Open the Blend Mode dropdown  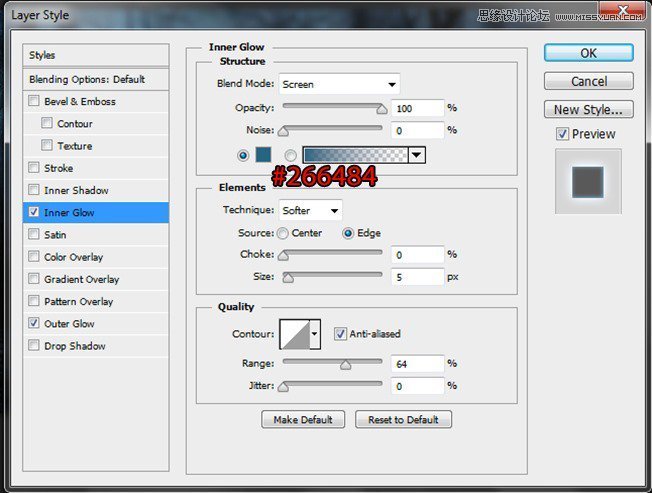[x=339, y=84]
